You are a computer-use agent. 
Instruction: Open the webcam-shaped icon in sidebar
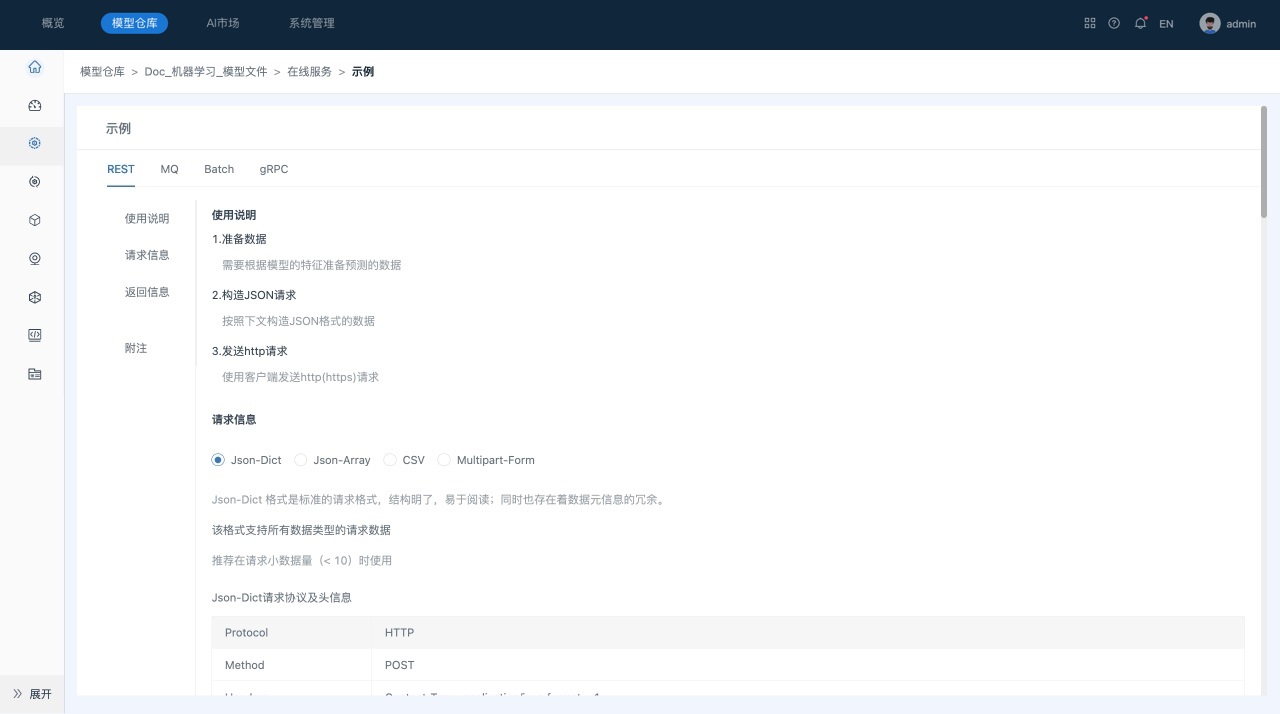click(35, 259)
